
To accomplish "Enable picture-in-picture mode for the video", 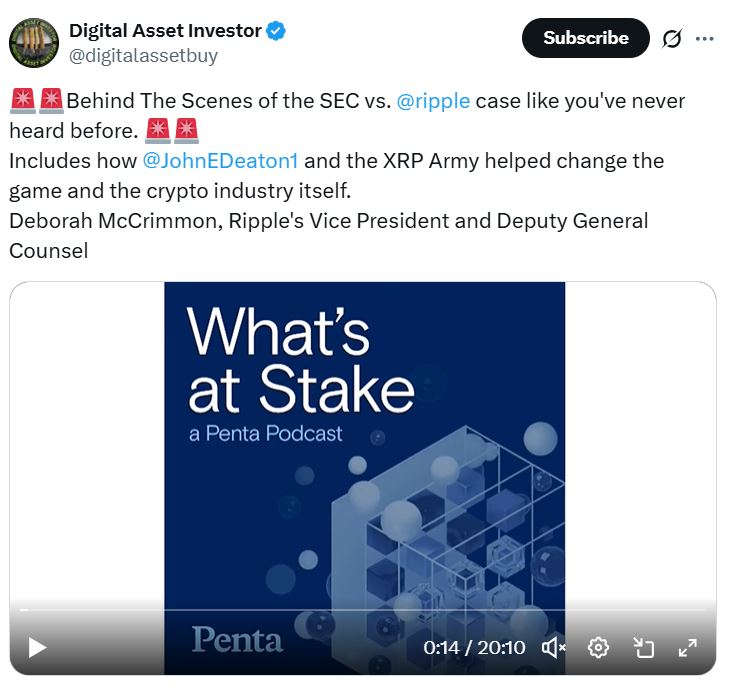I will point(644,648).
